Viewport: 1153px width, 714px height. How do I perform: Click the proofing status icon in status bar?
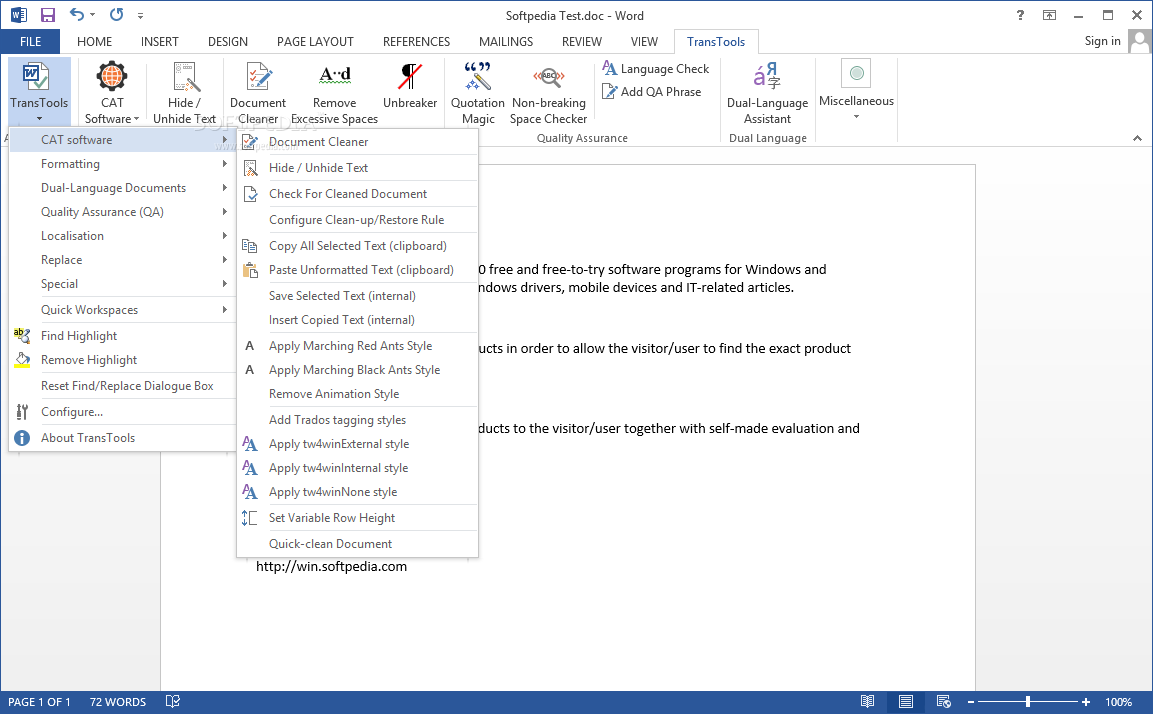coord(173,701)
